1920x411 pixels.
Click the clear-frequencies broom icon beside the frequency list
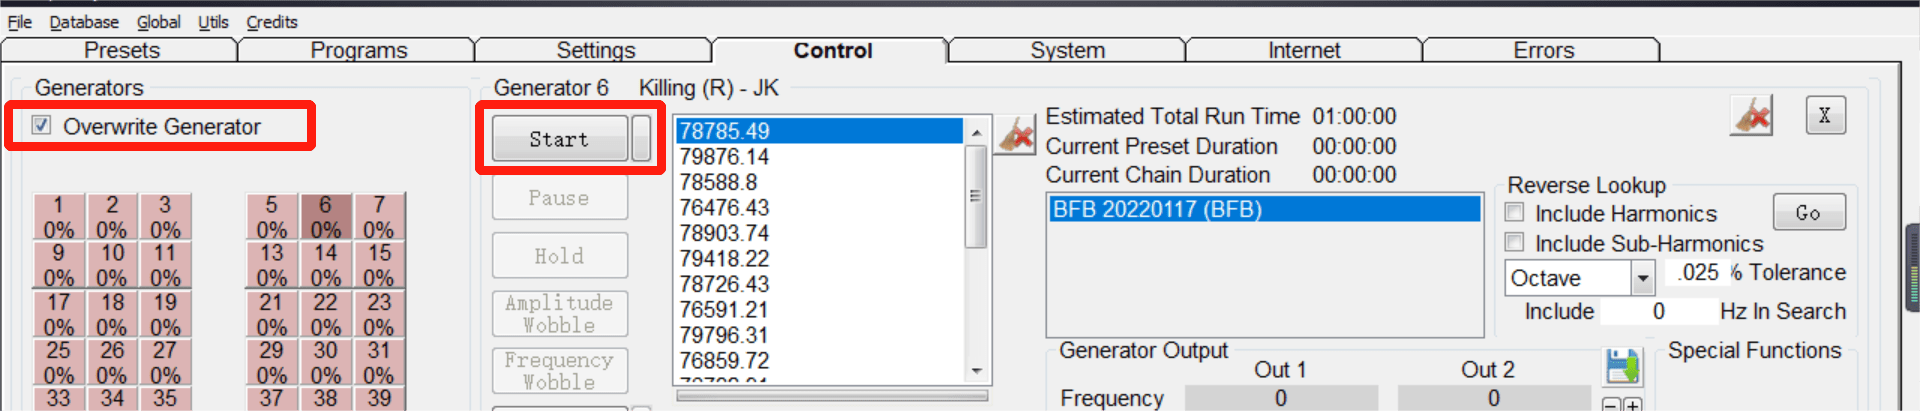pos(1015,134)
